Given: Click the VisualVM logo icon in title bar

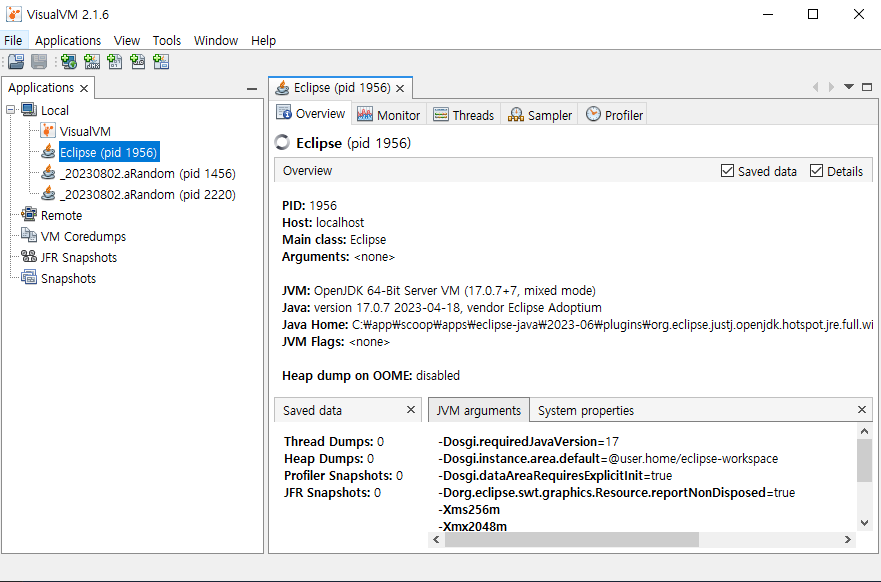Looking at the screenshot, I should pyautogui.click(x=13, y=14).
